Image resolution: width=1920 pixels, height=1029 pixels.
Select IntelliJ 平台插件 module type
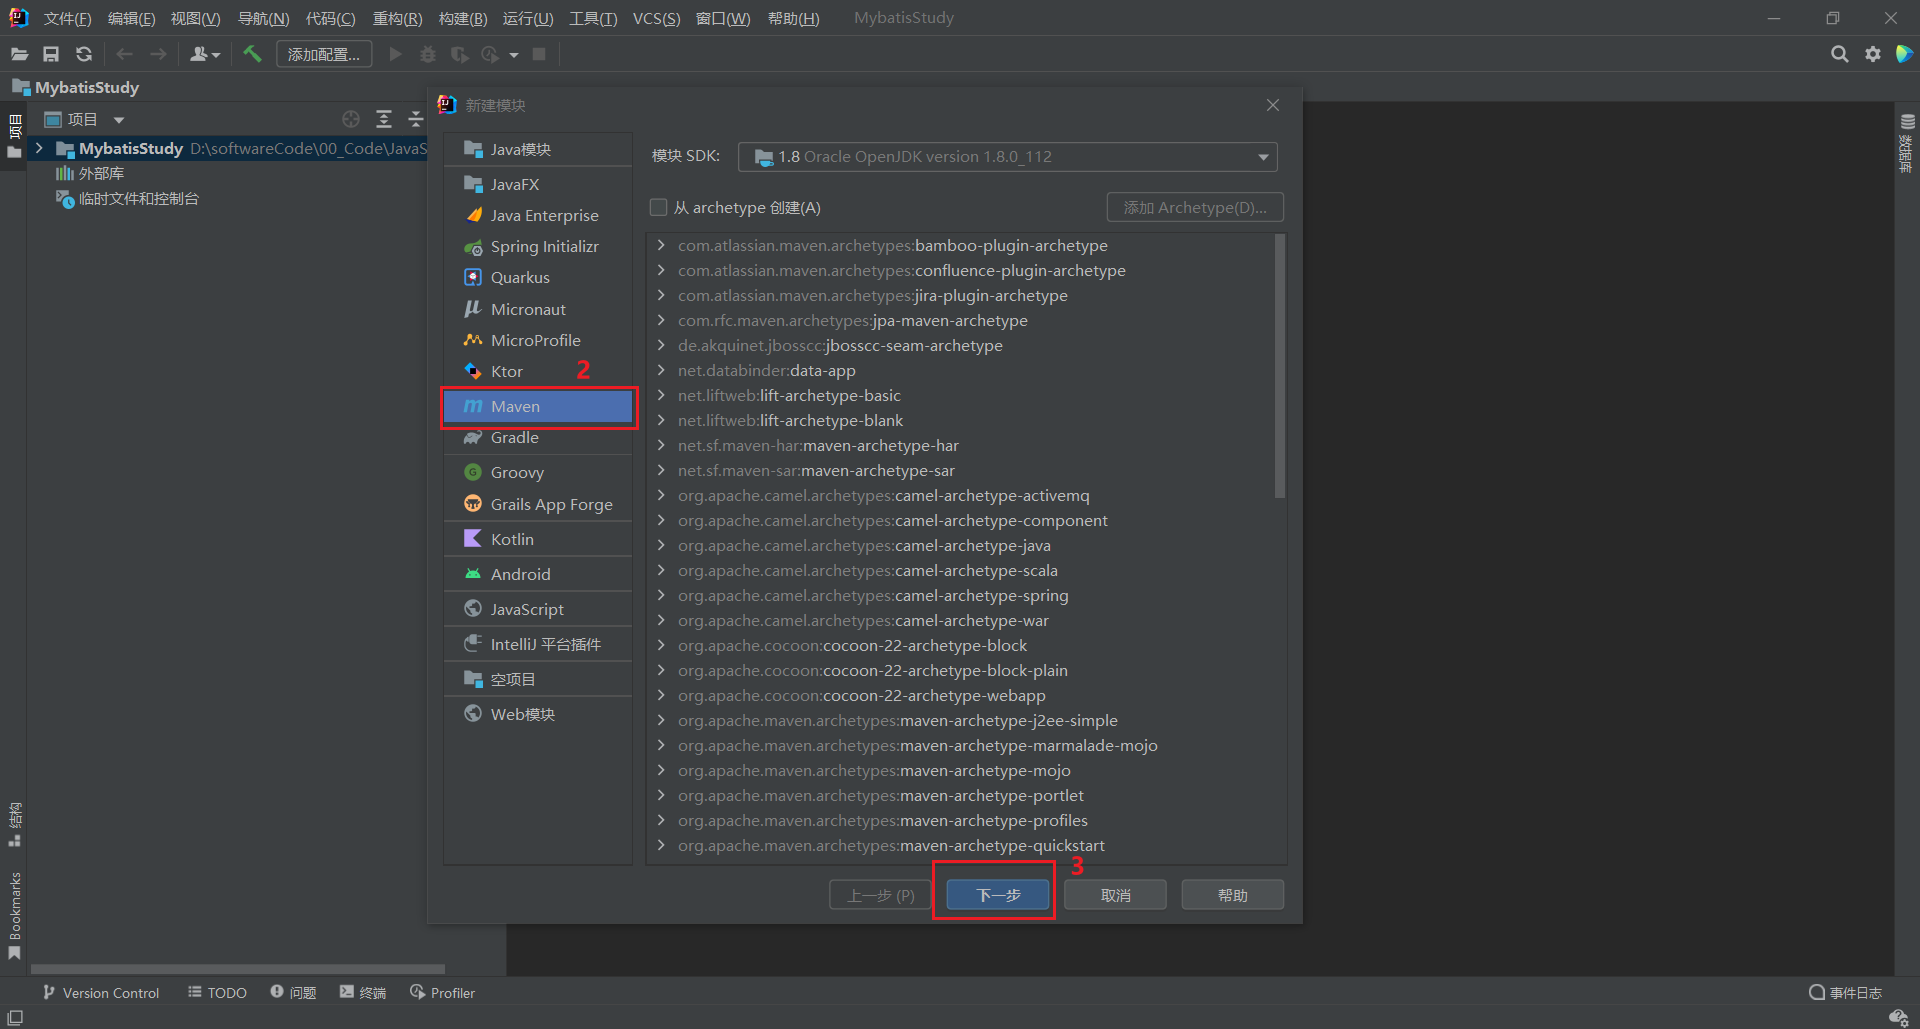point(538,644)
